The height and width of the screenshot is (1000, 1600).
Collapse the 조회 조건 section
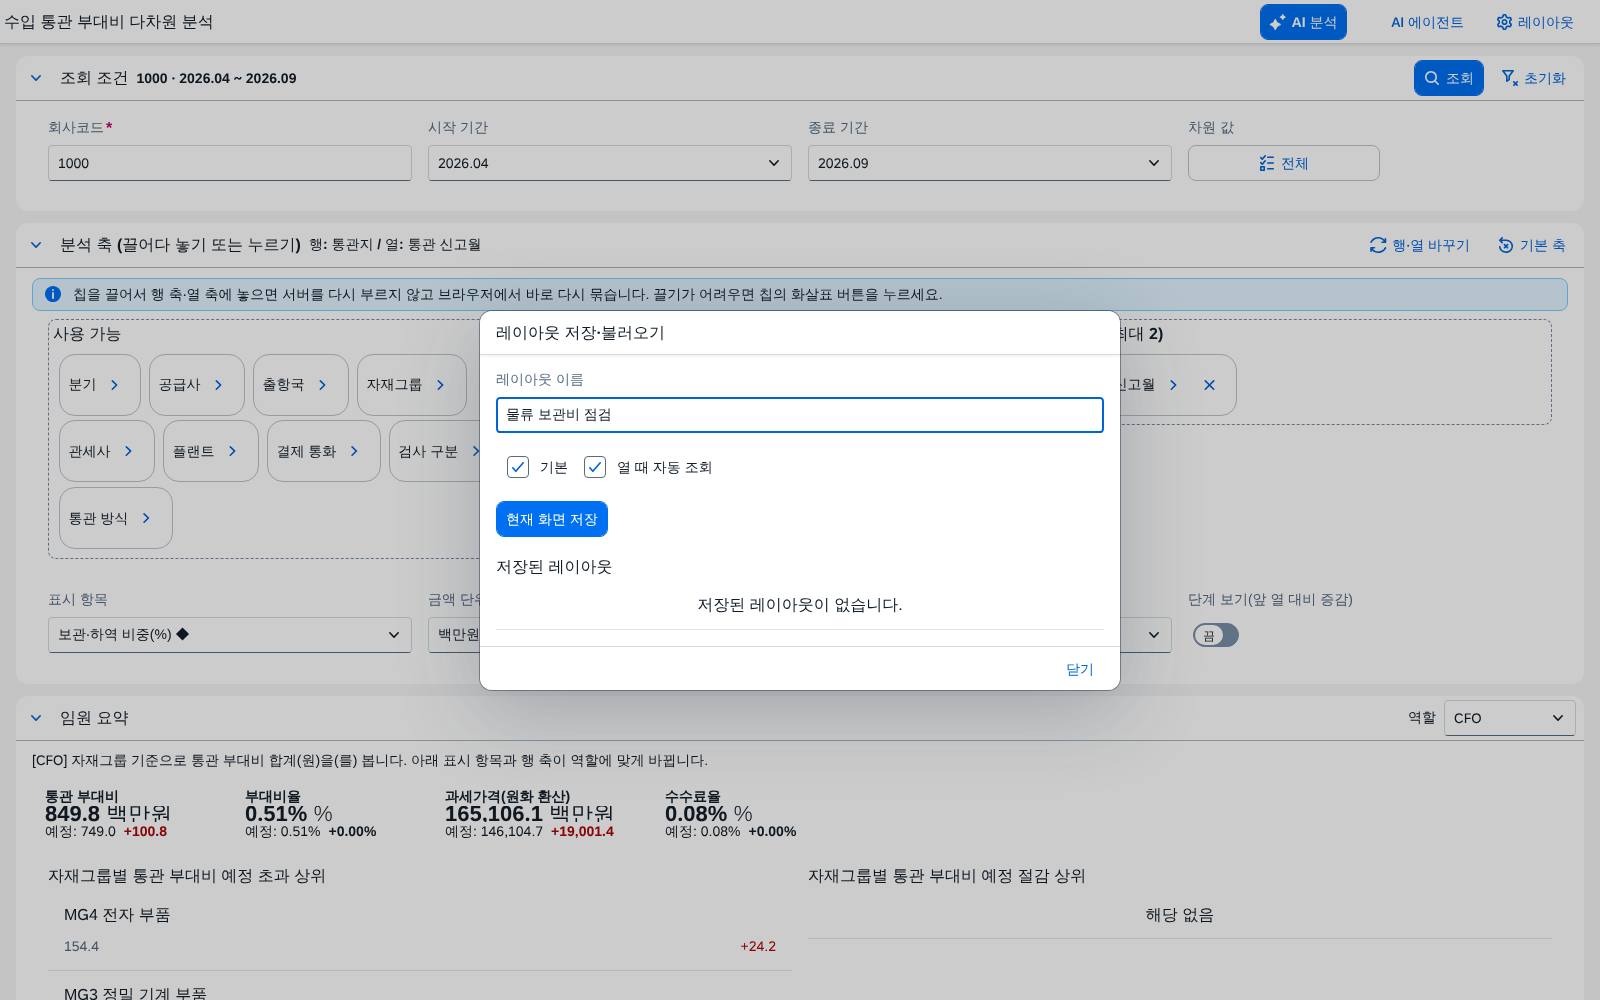coord(36,78)
